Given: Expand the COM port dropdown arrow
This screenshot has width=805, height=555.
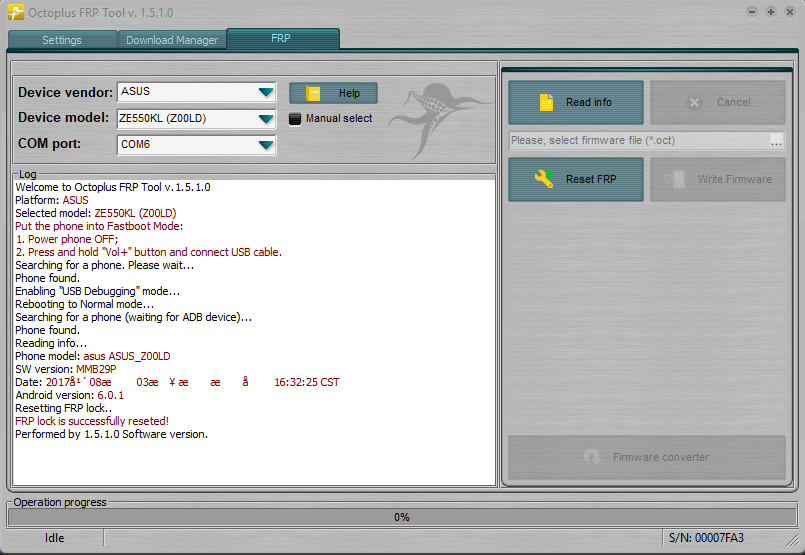Looking at the screenshot, I should click(266, 145).
